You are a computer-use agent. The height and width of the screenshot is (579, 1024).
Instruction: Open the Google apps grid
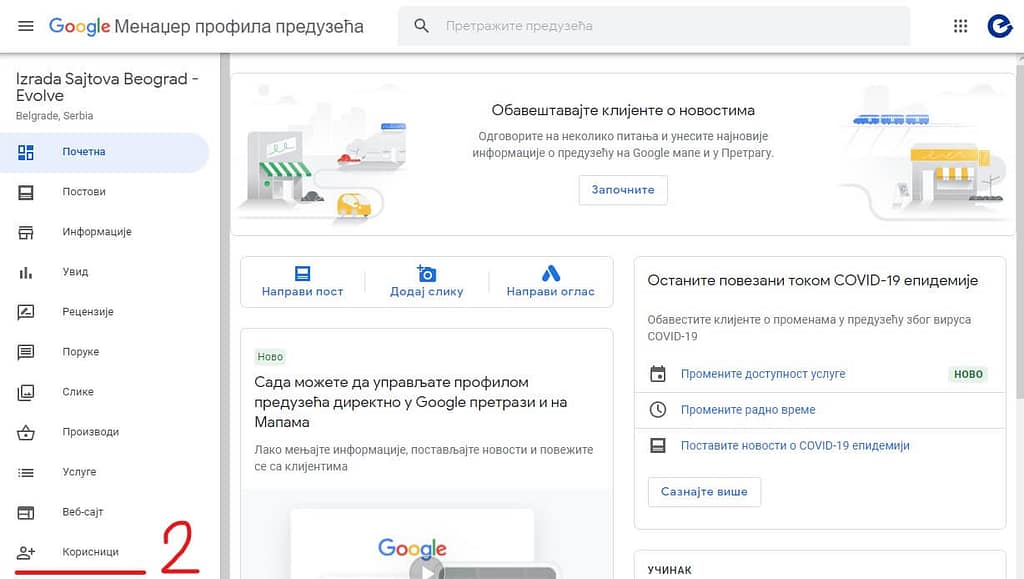(961, 26)
